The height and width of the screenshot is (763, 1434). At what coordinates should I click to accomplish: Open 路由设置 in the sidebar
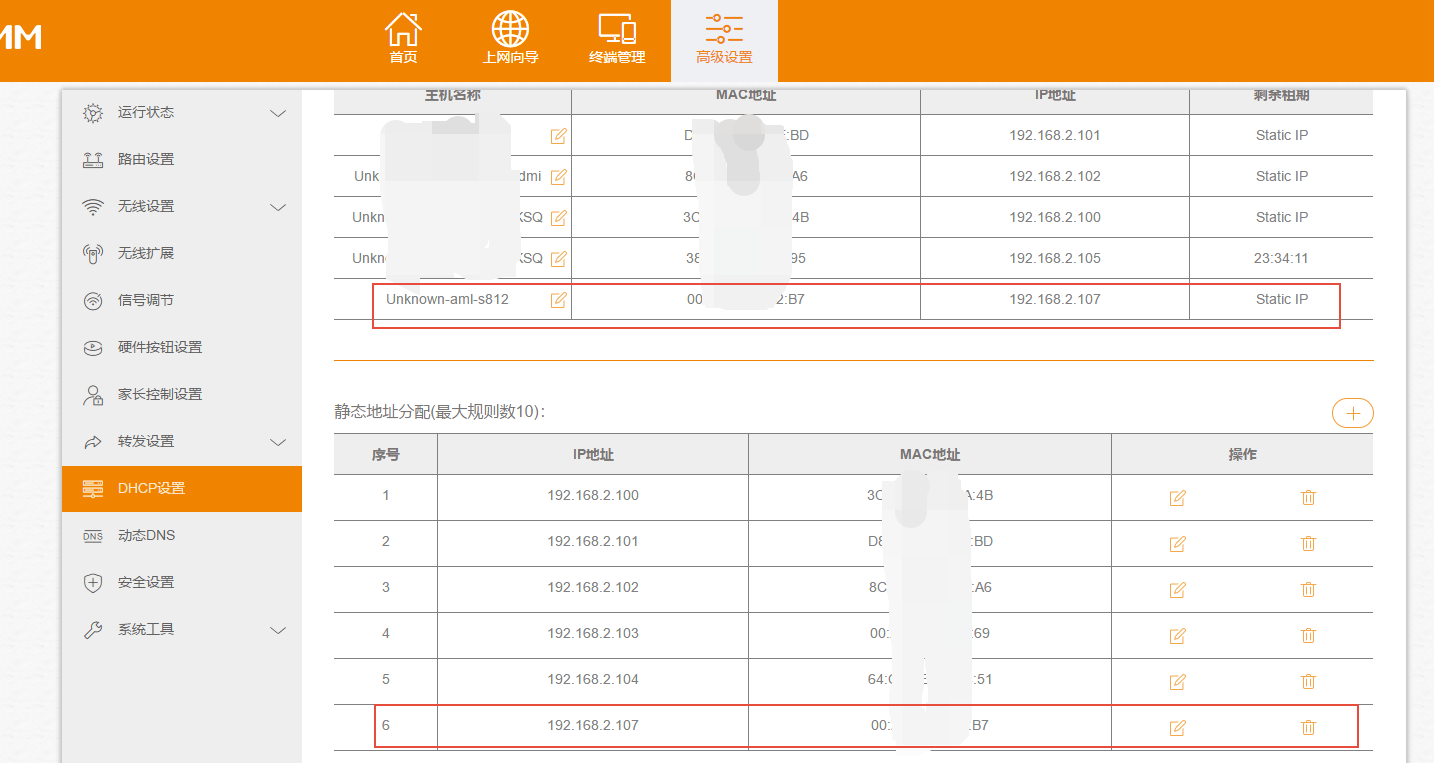pyautogui.click(x=146, y=160)
